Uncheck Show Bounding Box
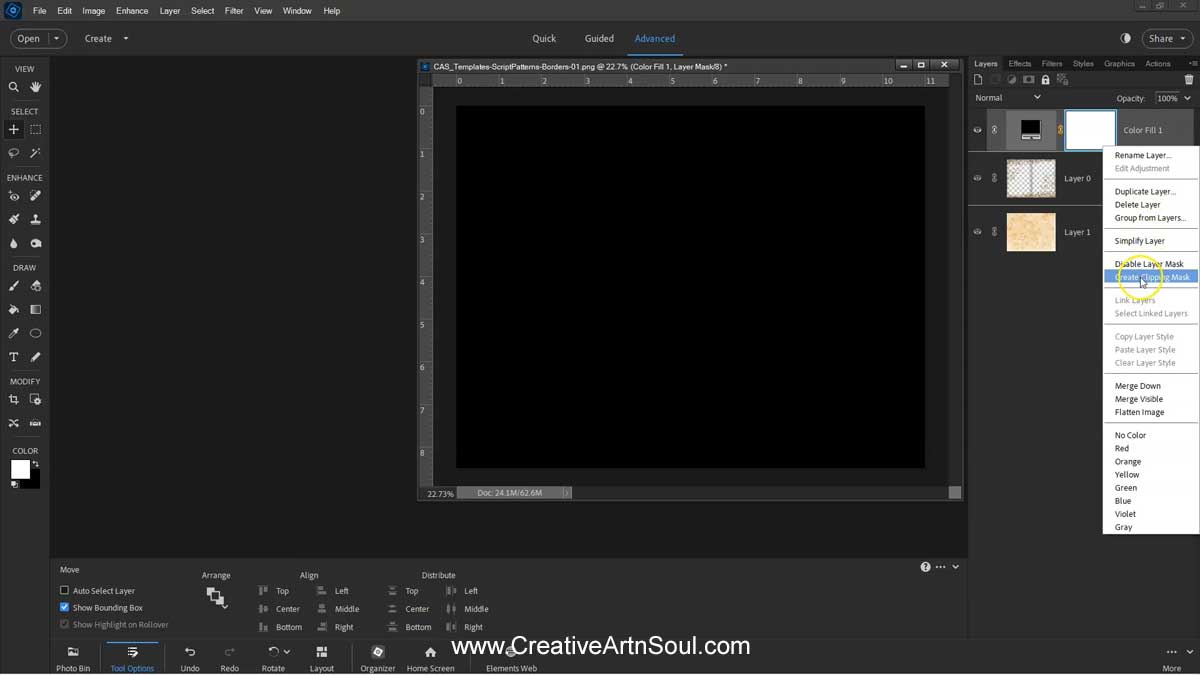Viewport: 1200px width, 675px height. 65,608
